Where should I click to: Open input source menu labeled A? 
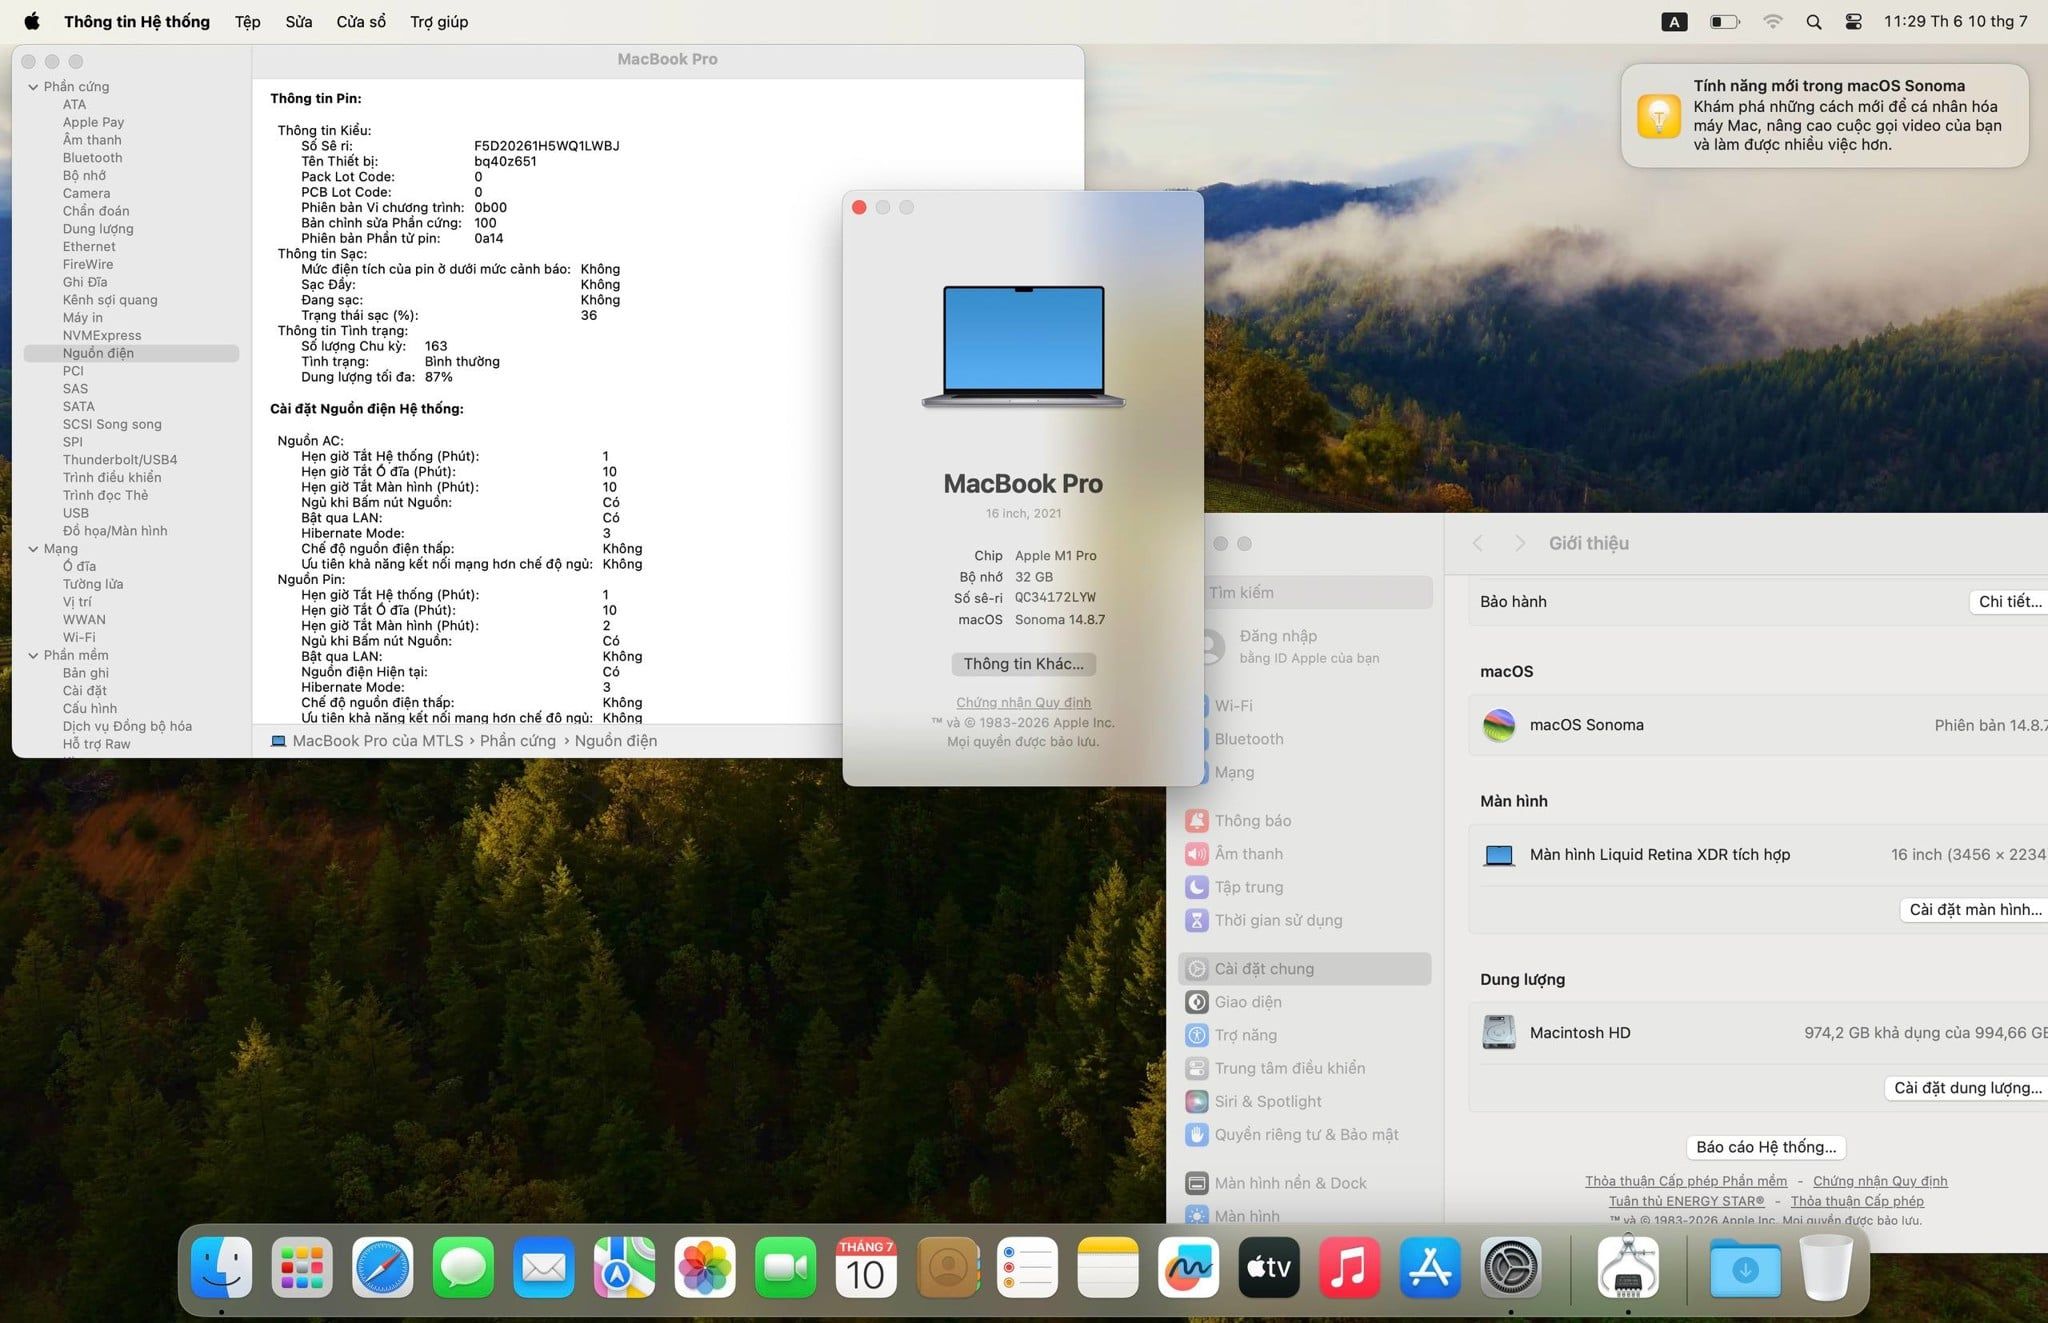coord(1674,21)
